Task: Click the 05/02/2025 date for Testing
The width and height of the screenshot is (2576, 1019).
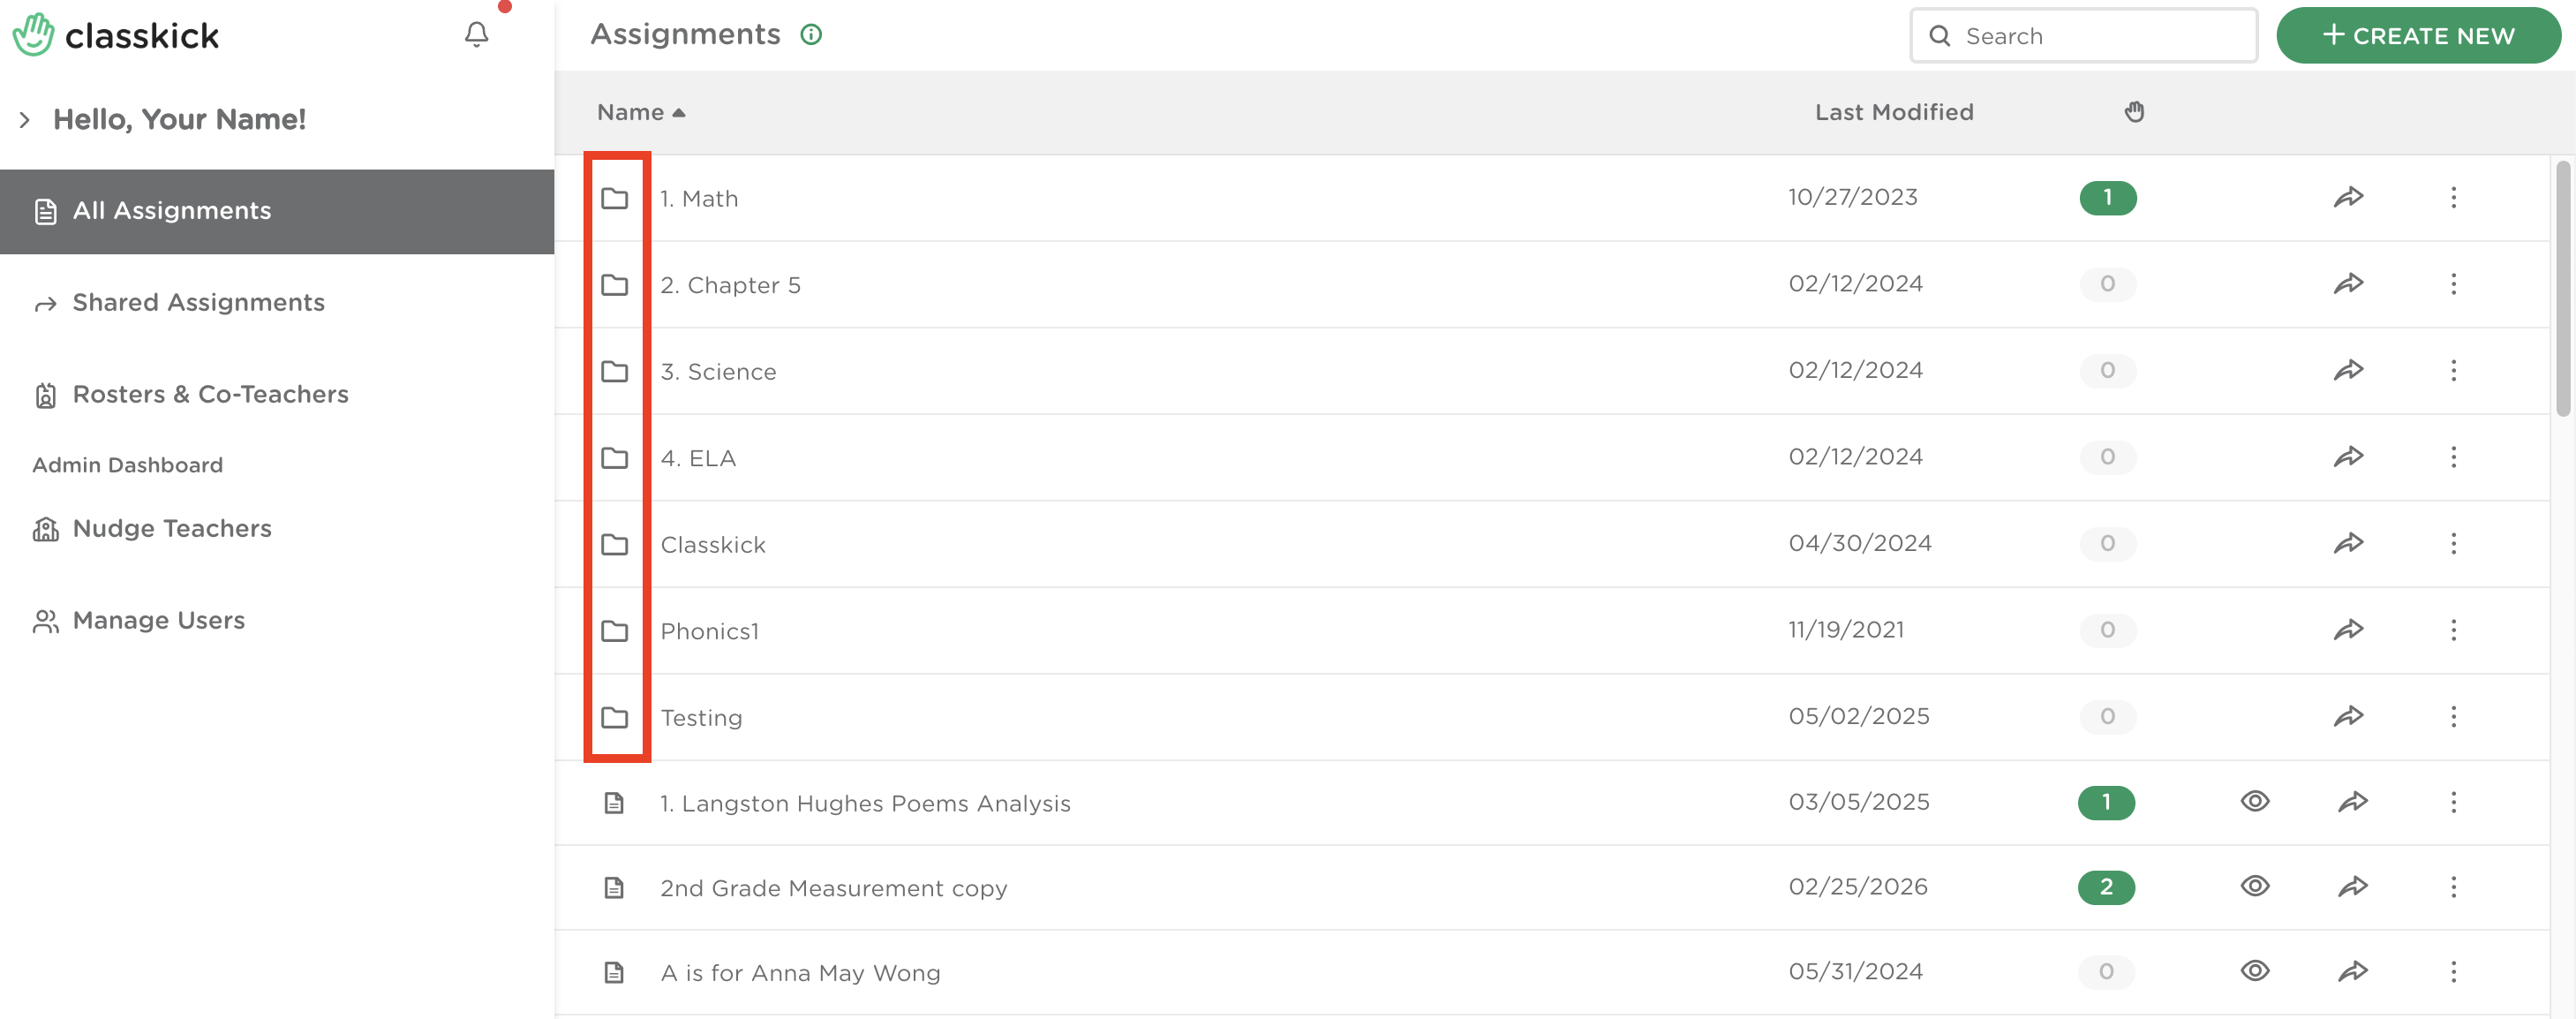Action: tap(1859, 716)
